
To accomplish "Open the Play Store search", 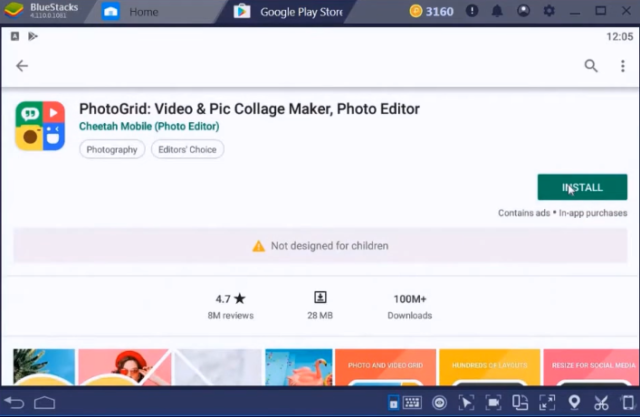I will point(591,66).
